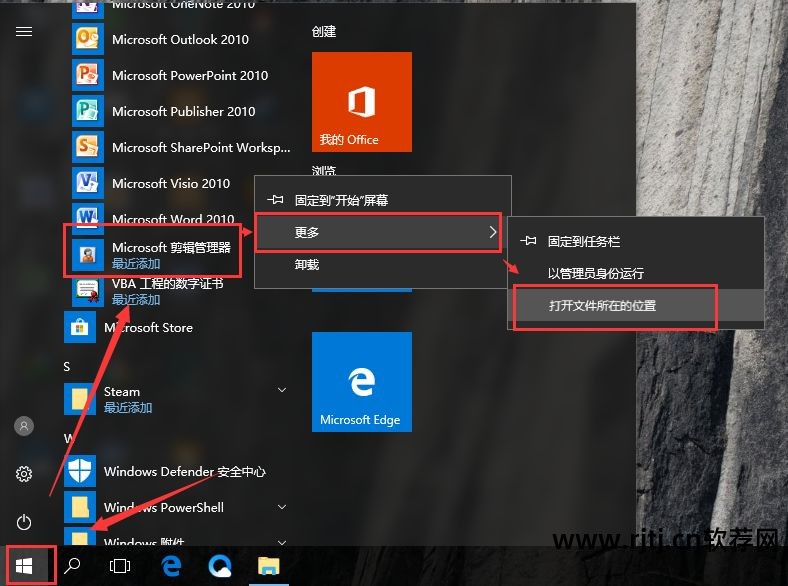Open File Explorer from taskbar
Viewport: 788px width, 586px height.
coord(268,566)
